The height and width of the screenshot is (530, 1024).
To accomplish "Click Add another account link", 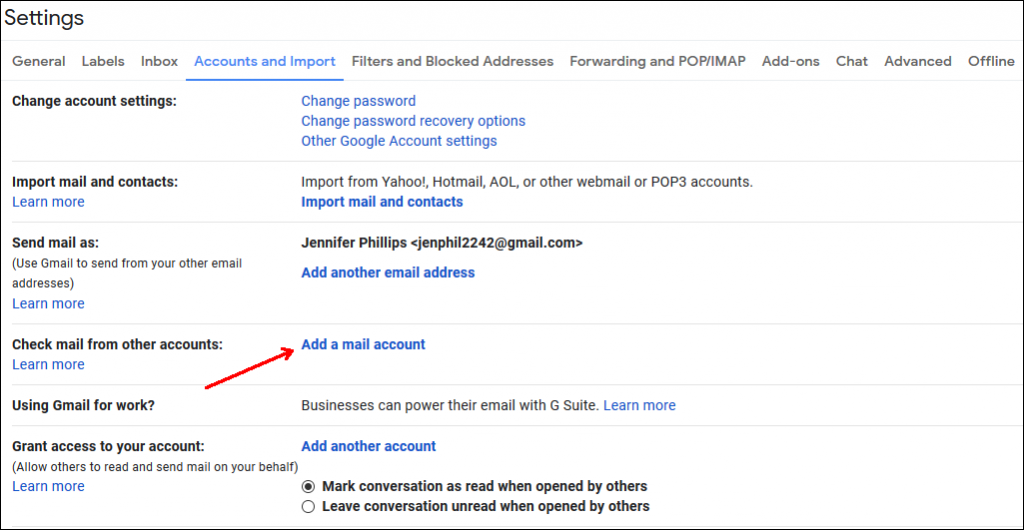I will tap(368, 446).
